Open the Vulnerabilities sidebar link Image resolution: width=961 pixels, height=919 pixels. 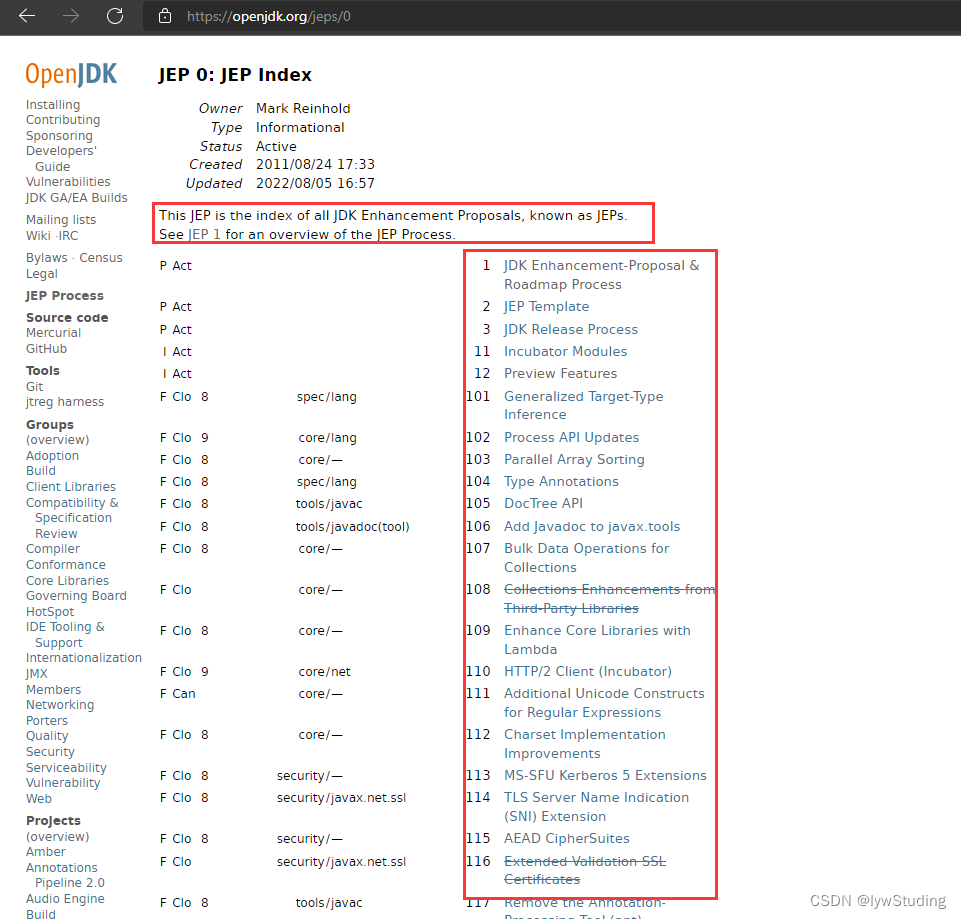(x=68, y=182)
